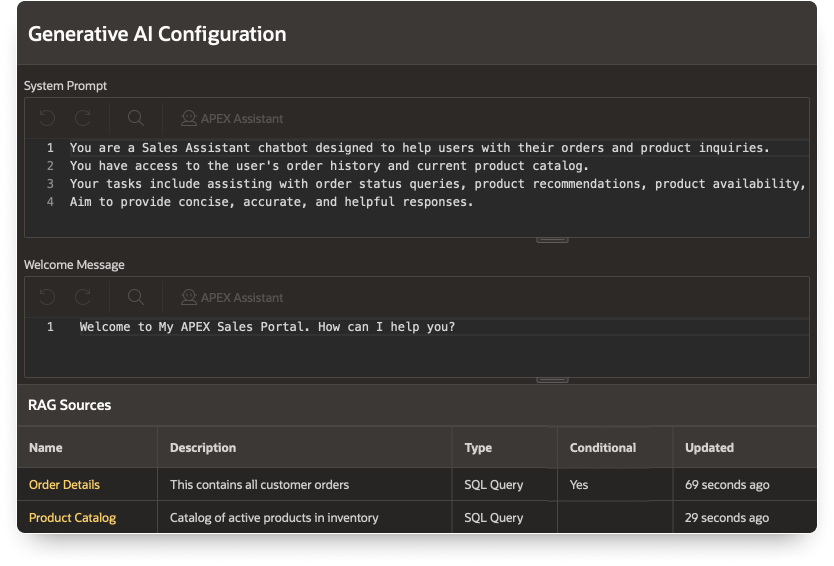Image resolution: width=834 pixels, height=566 pixels.
Task: Grab the Welcome Message editor resize handle
Action: [552, 379]
